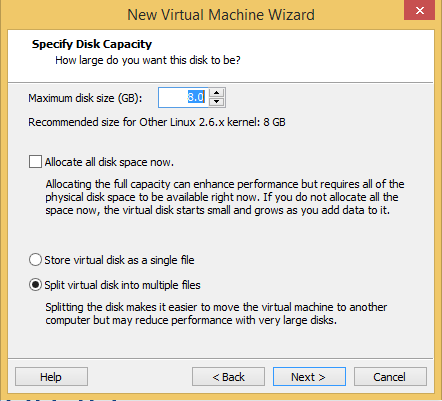The image size is (442, 401).
Task: Click the highlighted 8.0 value
Action: point(196,97)
